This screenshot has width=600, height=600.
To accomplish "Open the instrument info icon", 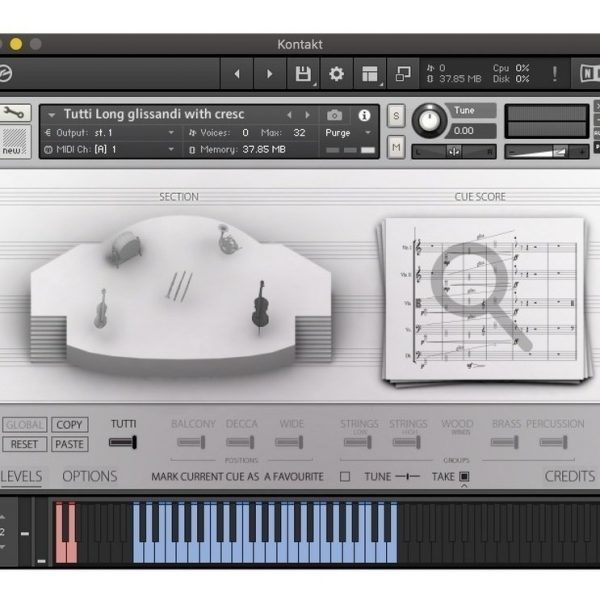I will 364,115.
